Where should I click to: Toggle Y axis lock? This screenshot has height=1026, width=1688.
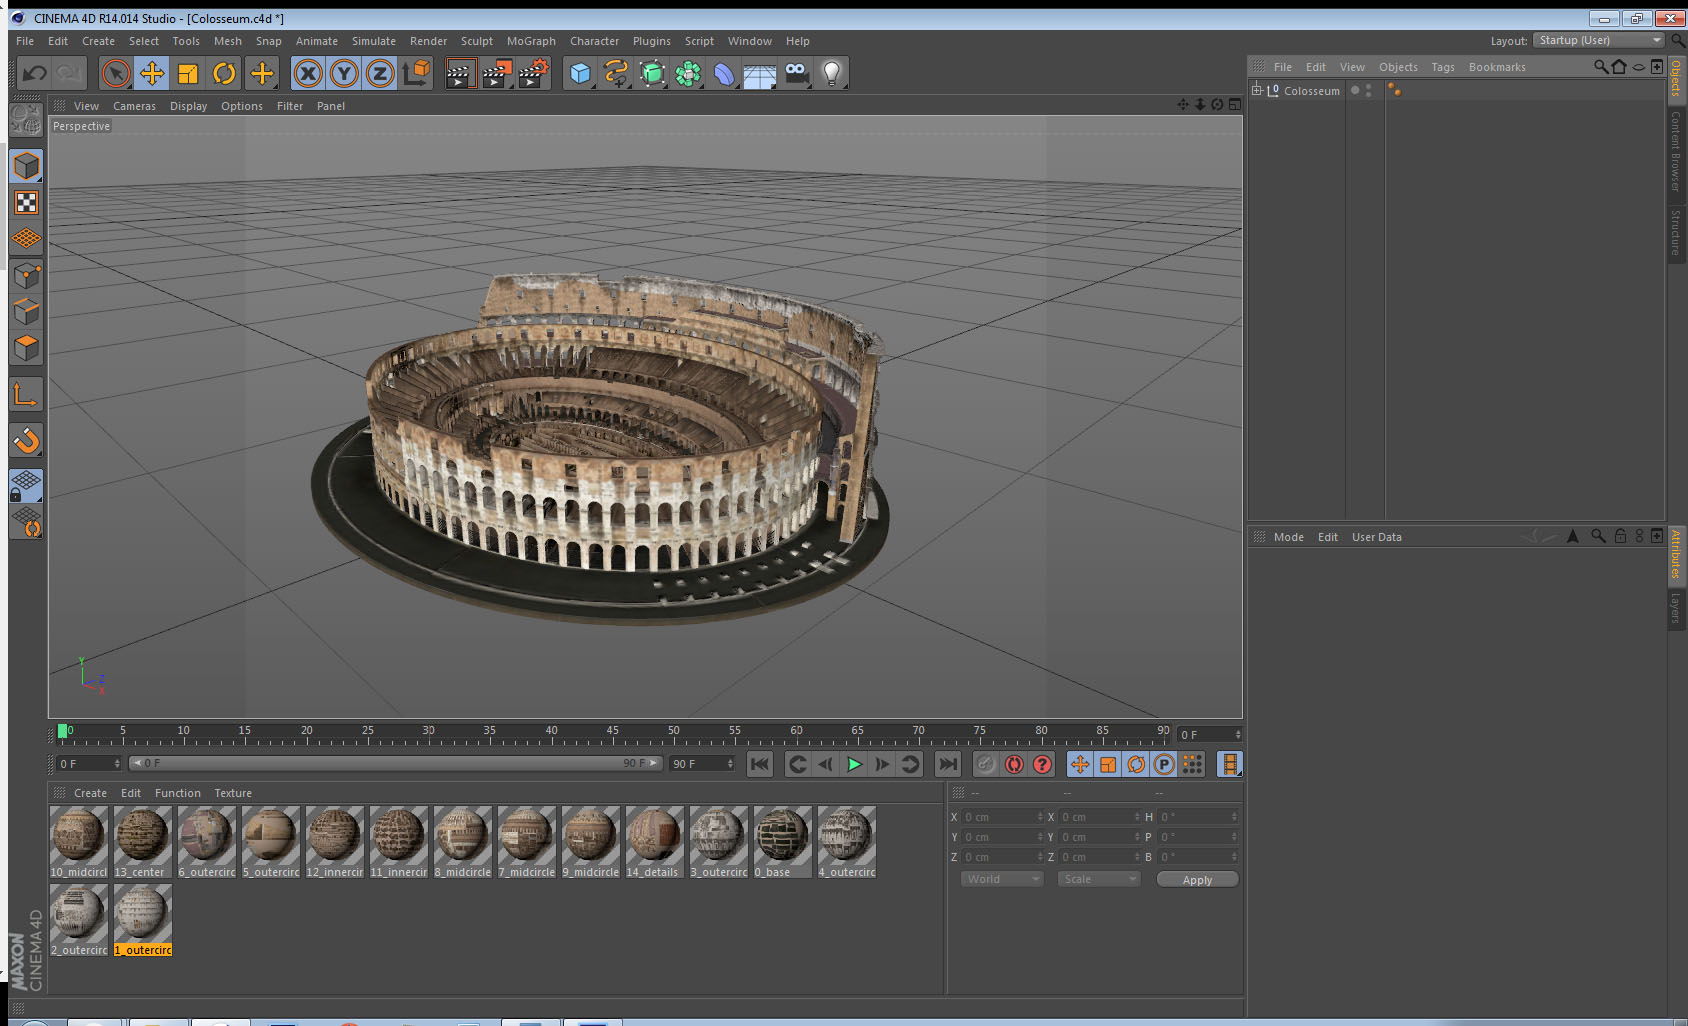point(344,73)
